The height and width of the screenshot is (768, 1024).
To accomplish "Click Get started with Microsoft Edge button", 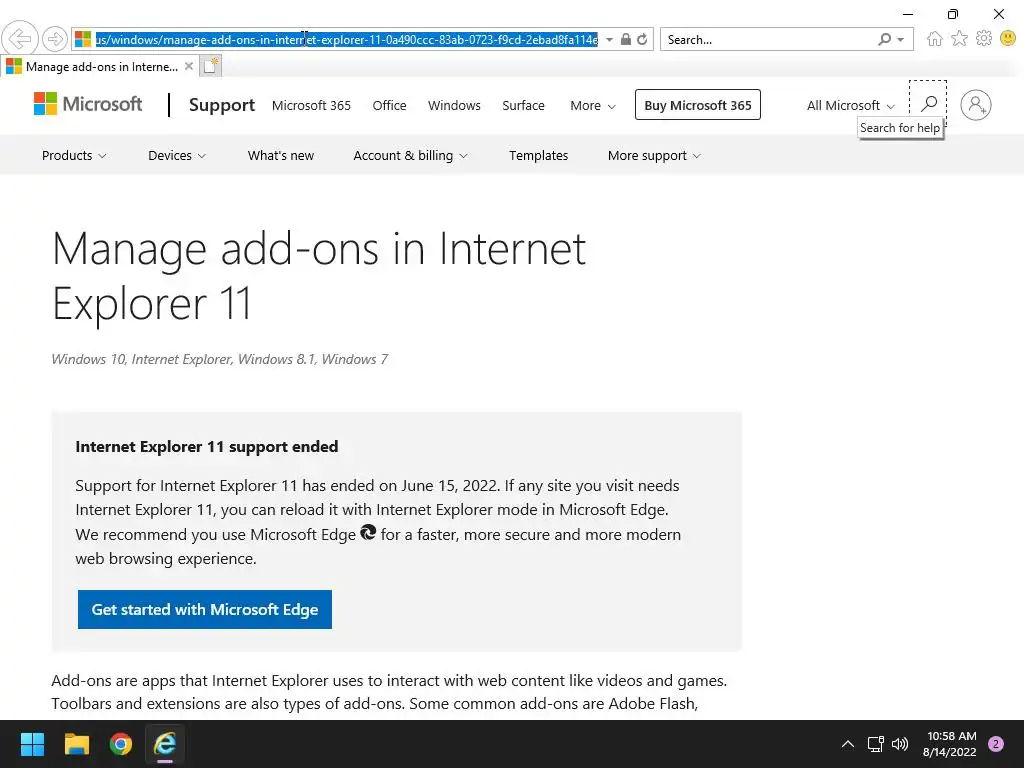I will coord(204,609).
